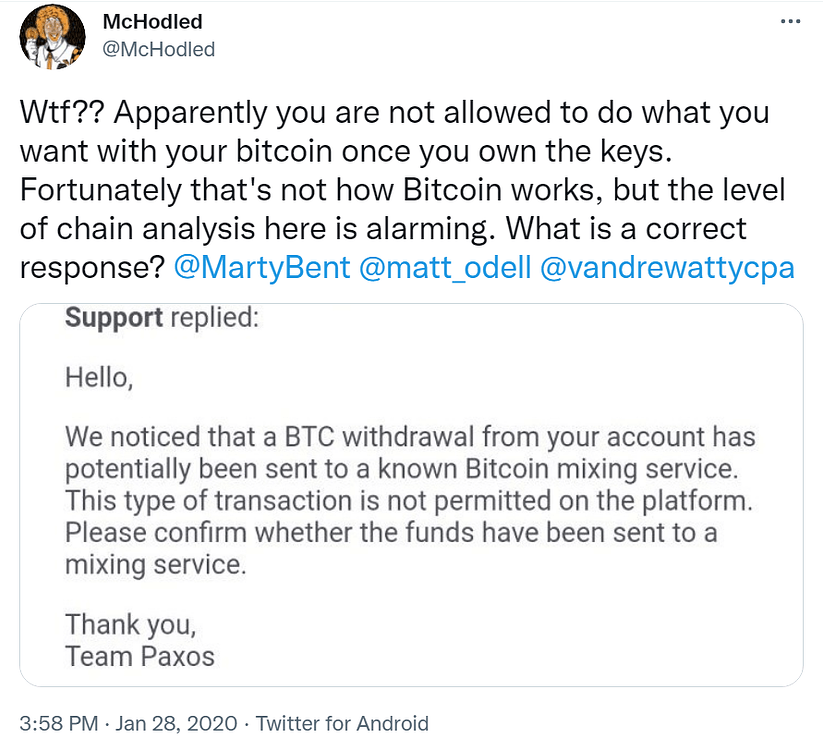Click the 'Hello,' greeting in the image

[98, 377]
